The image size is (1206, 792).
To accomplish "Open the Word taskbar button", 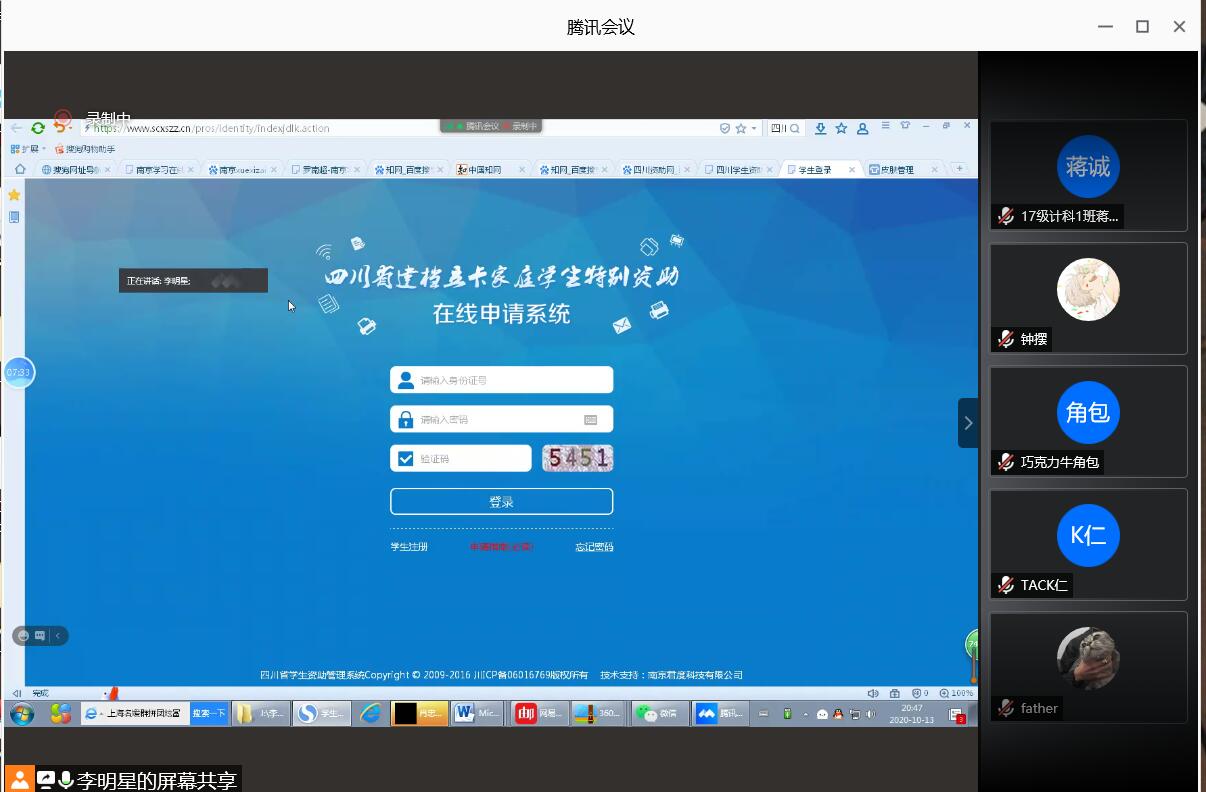I will tap(478, 713).
